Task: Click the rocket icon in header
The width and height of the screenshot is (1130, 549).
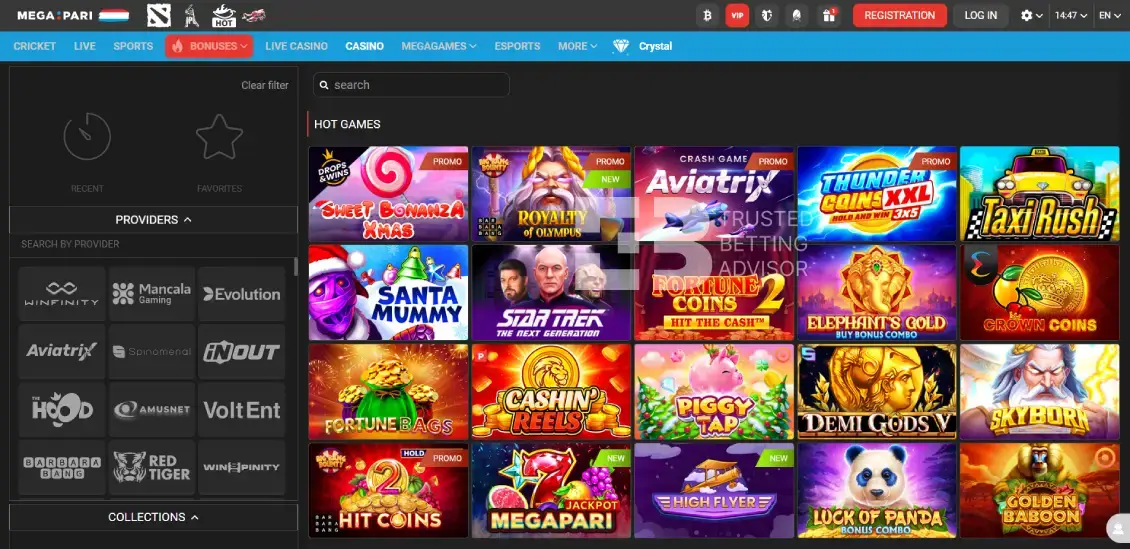Action: pos(798,15)
